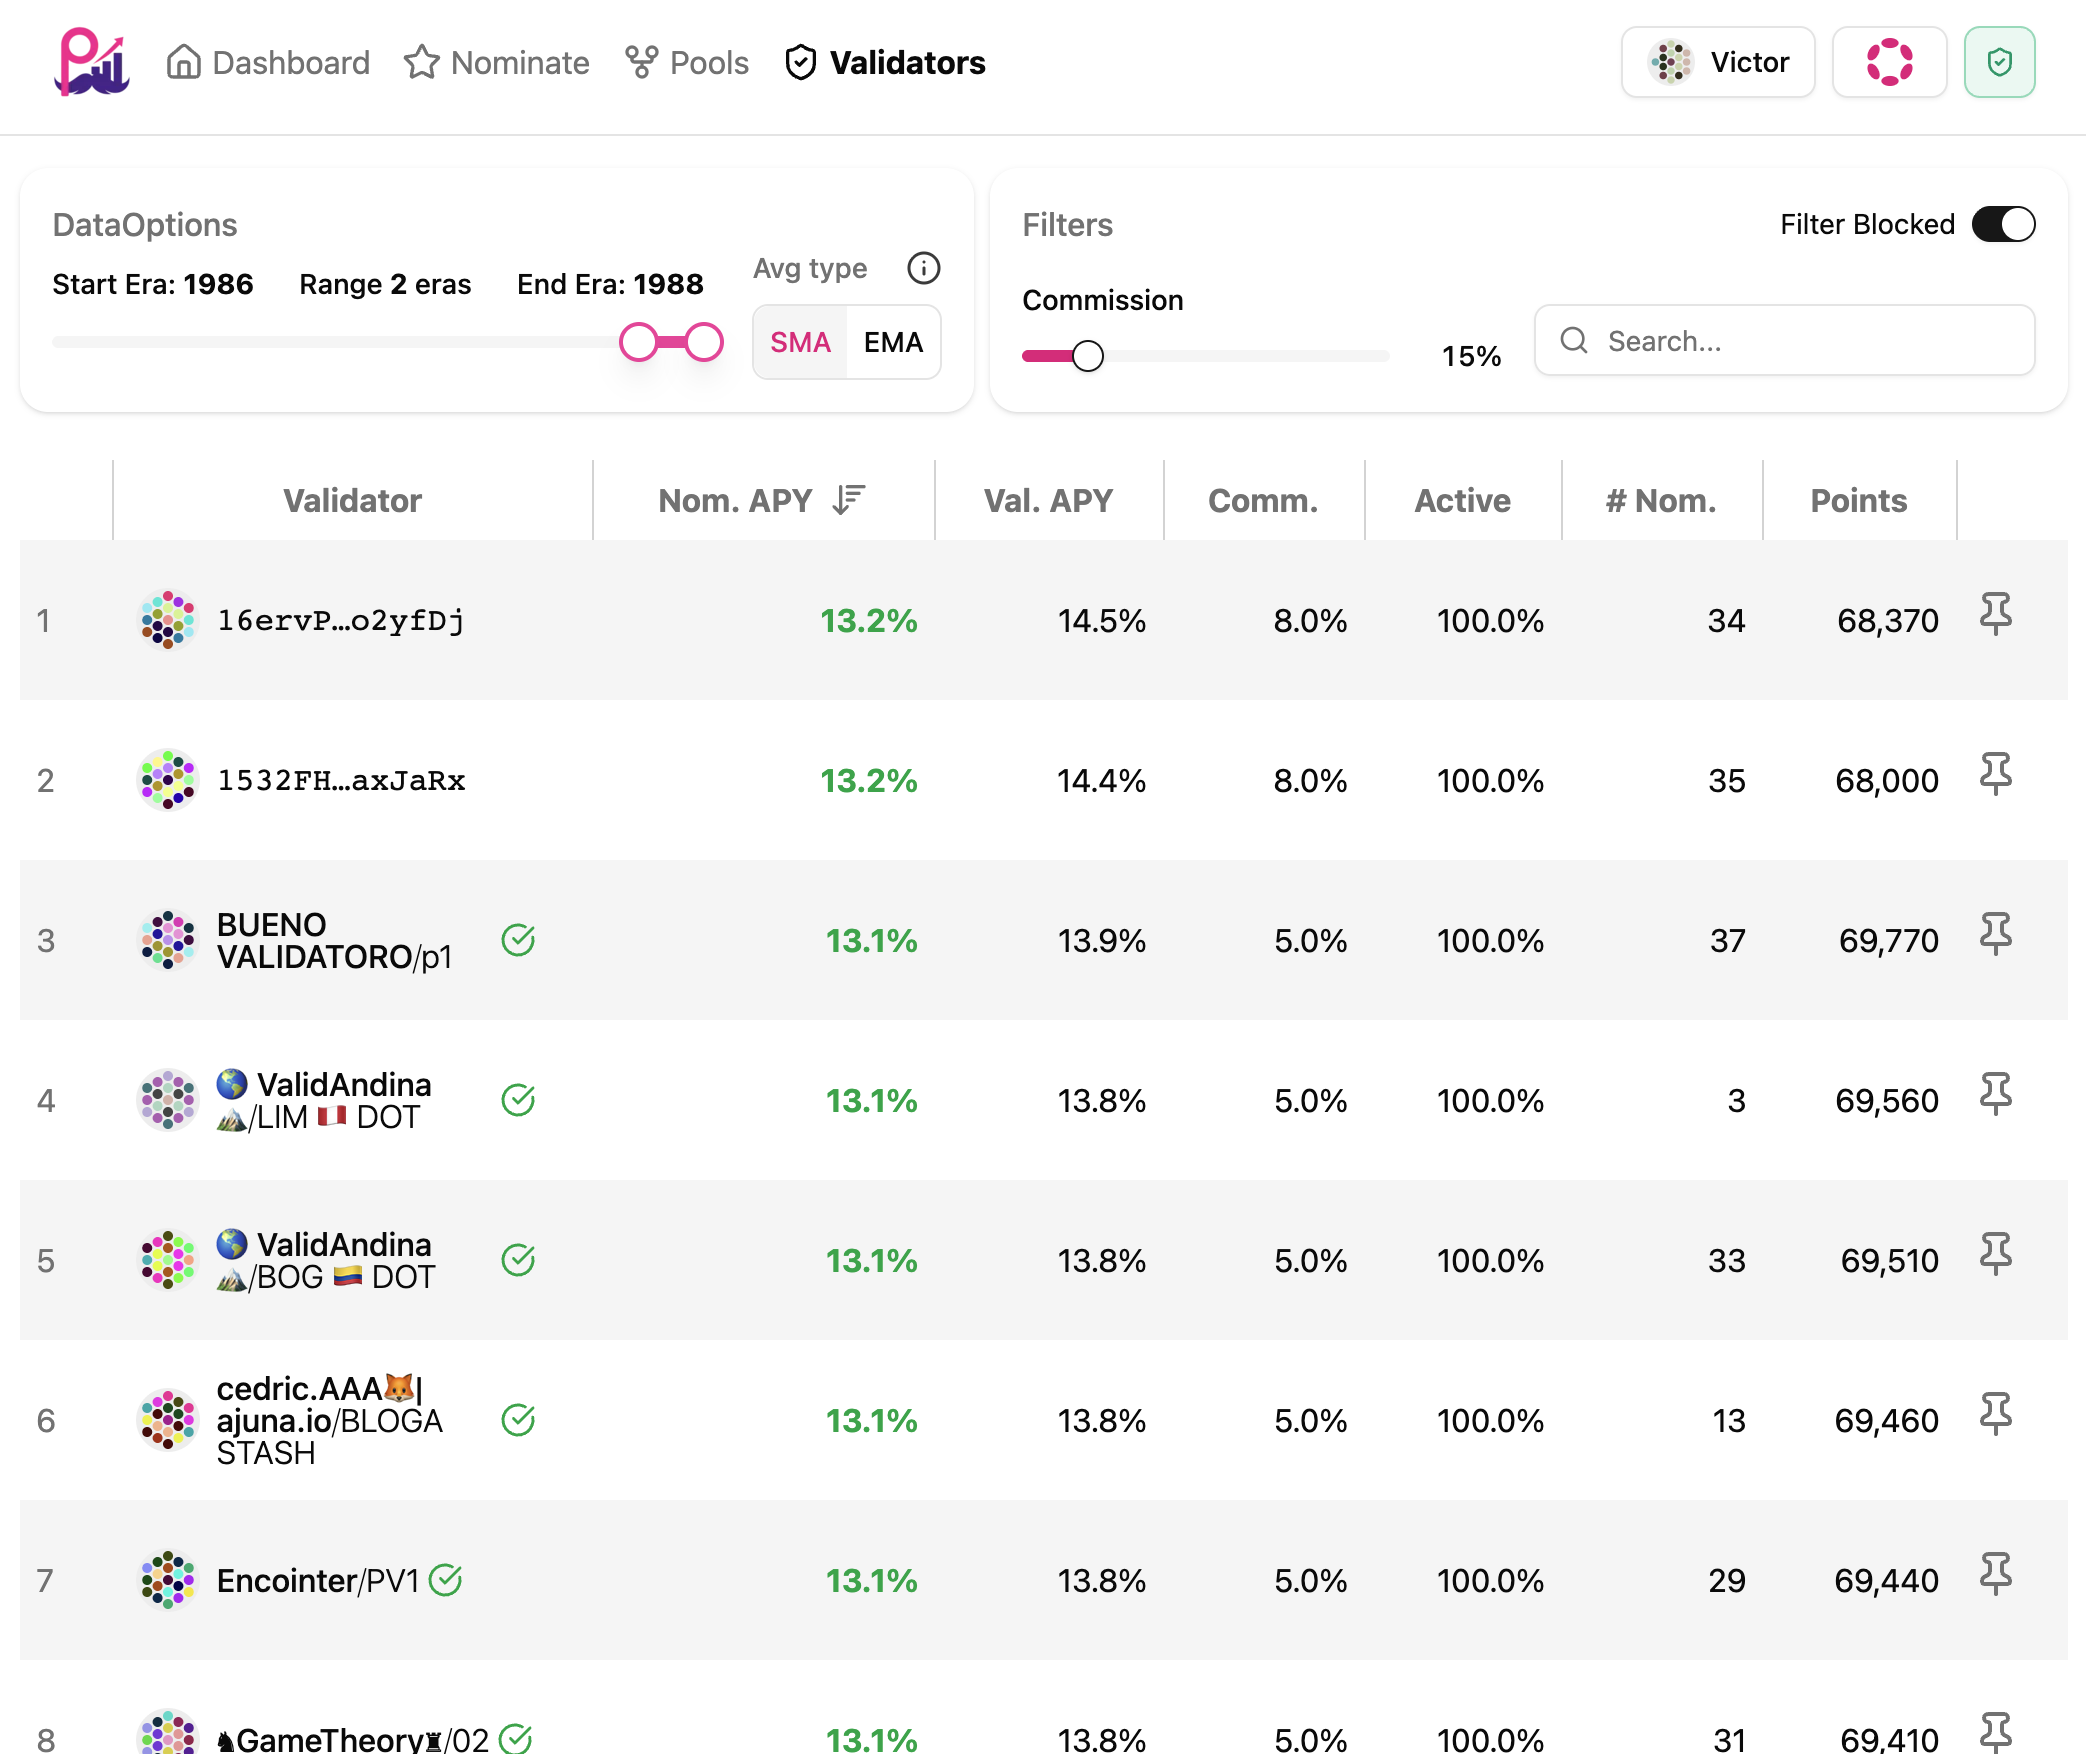This screenshot has height=1754, width=2086.
Task: Click the Avg type info icon
Action: click(x=923, y=268)
